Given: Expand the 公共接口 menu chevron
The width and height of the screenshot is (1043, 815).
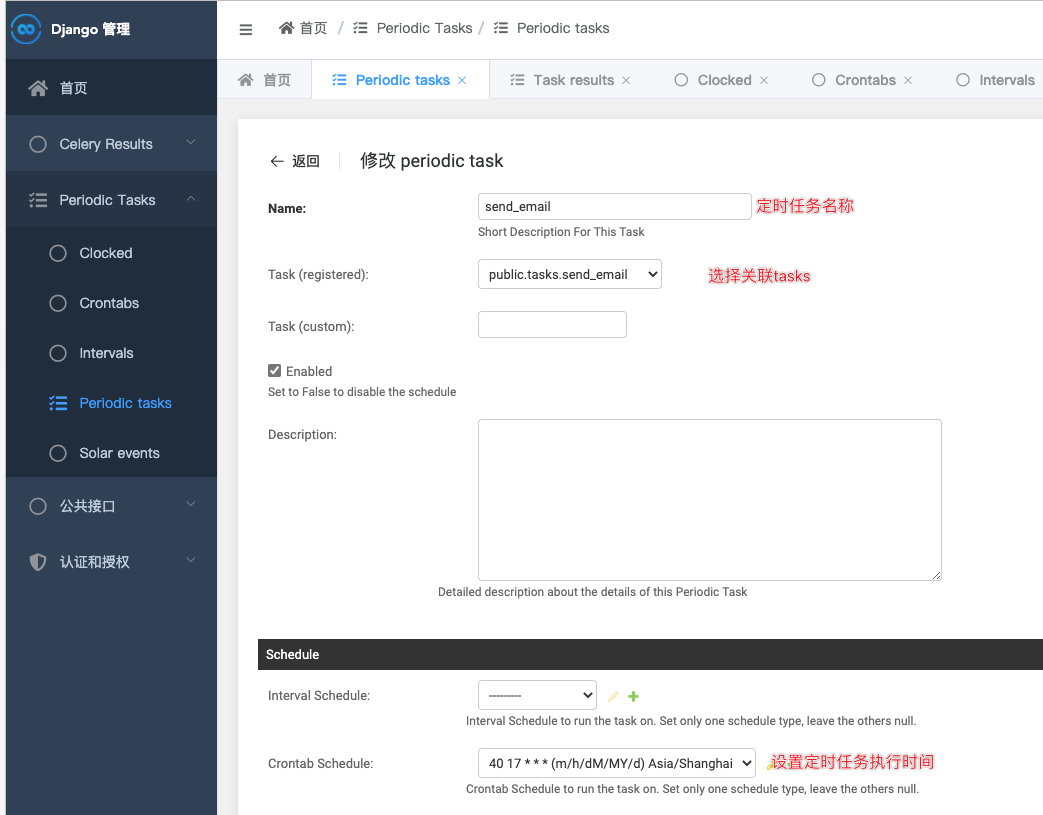Looking at the screenshot, I should 191,504.
